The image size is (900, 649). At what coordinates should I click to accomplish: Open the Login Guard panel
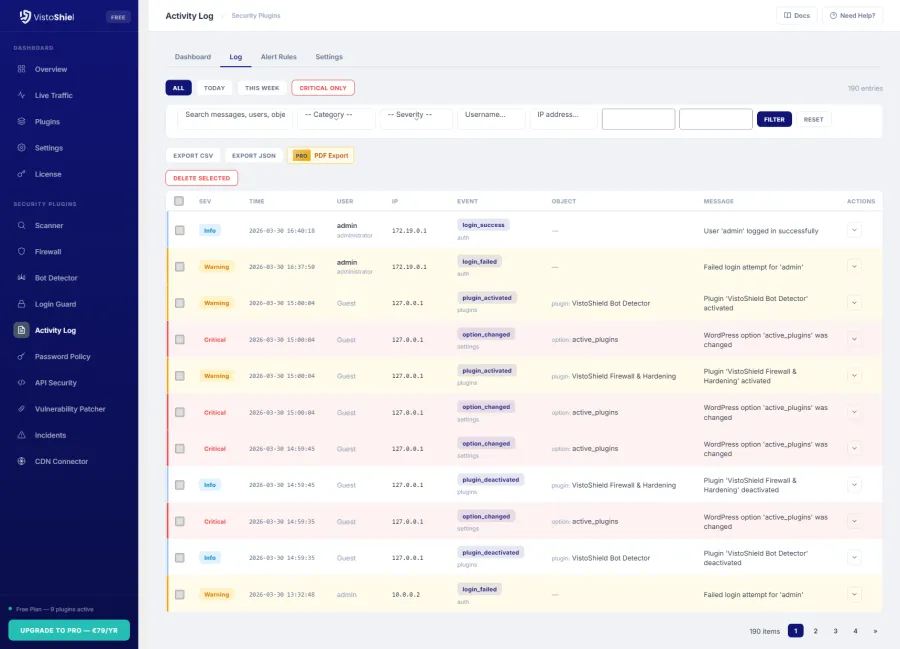coord(53,304)
